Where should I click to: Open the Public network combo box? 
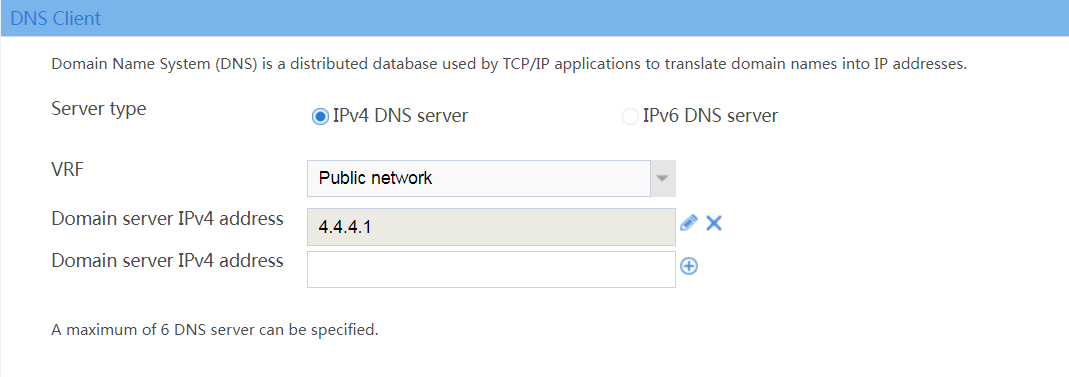tap(492, 179)
